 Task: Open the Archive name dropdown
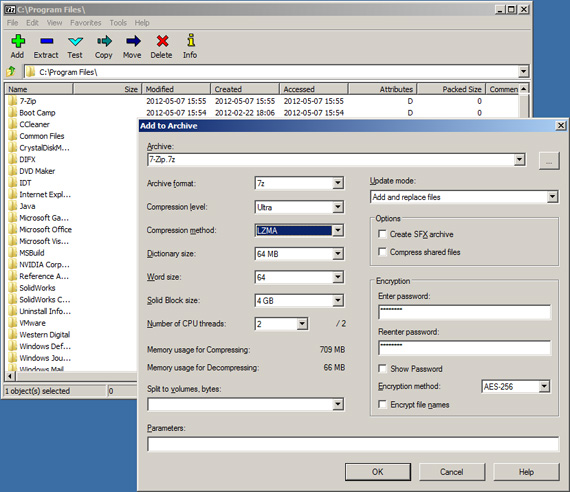tap(519, 159)
